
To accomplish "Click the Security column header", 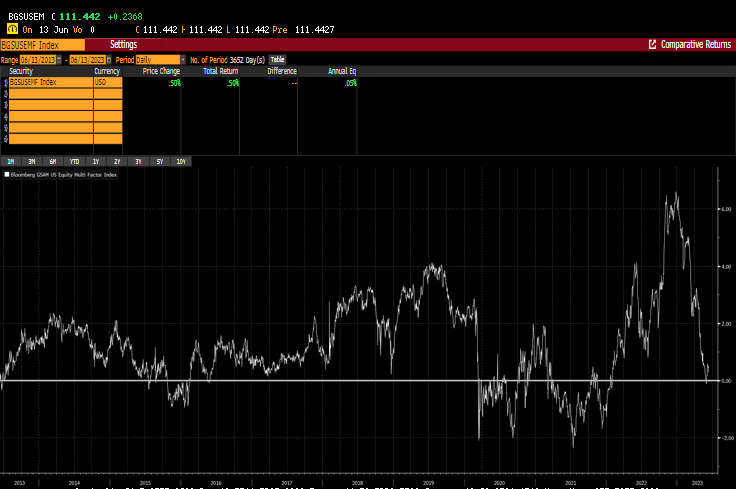I will [x=21, y=71].
